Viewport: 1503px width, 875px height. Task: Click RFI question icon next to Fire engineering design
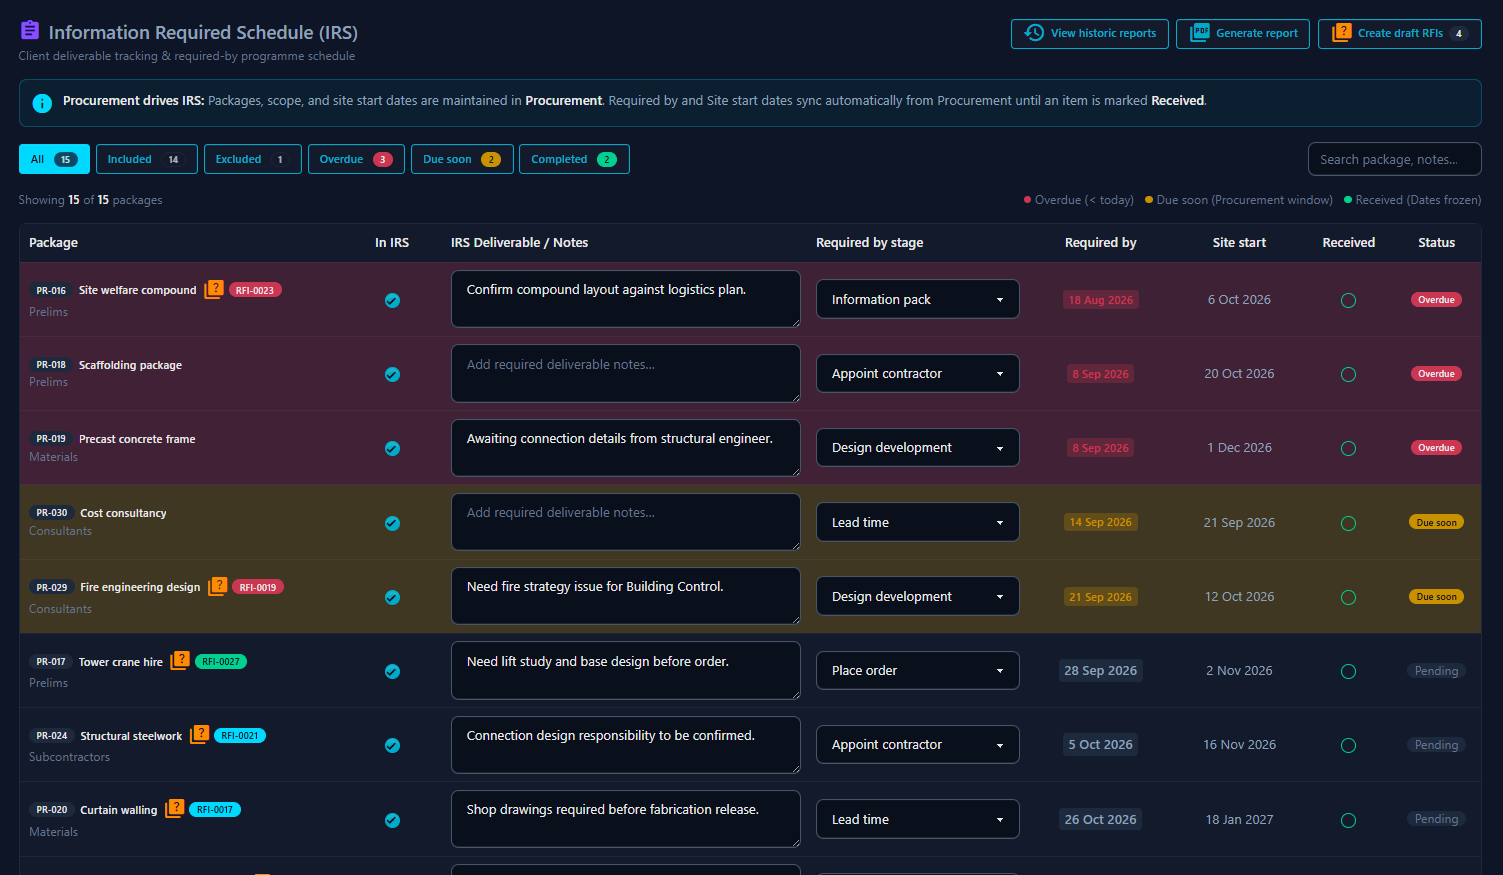point(217,587)
